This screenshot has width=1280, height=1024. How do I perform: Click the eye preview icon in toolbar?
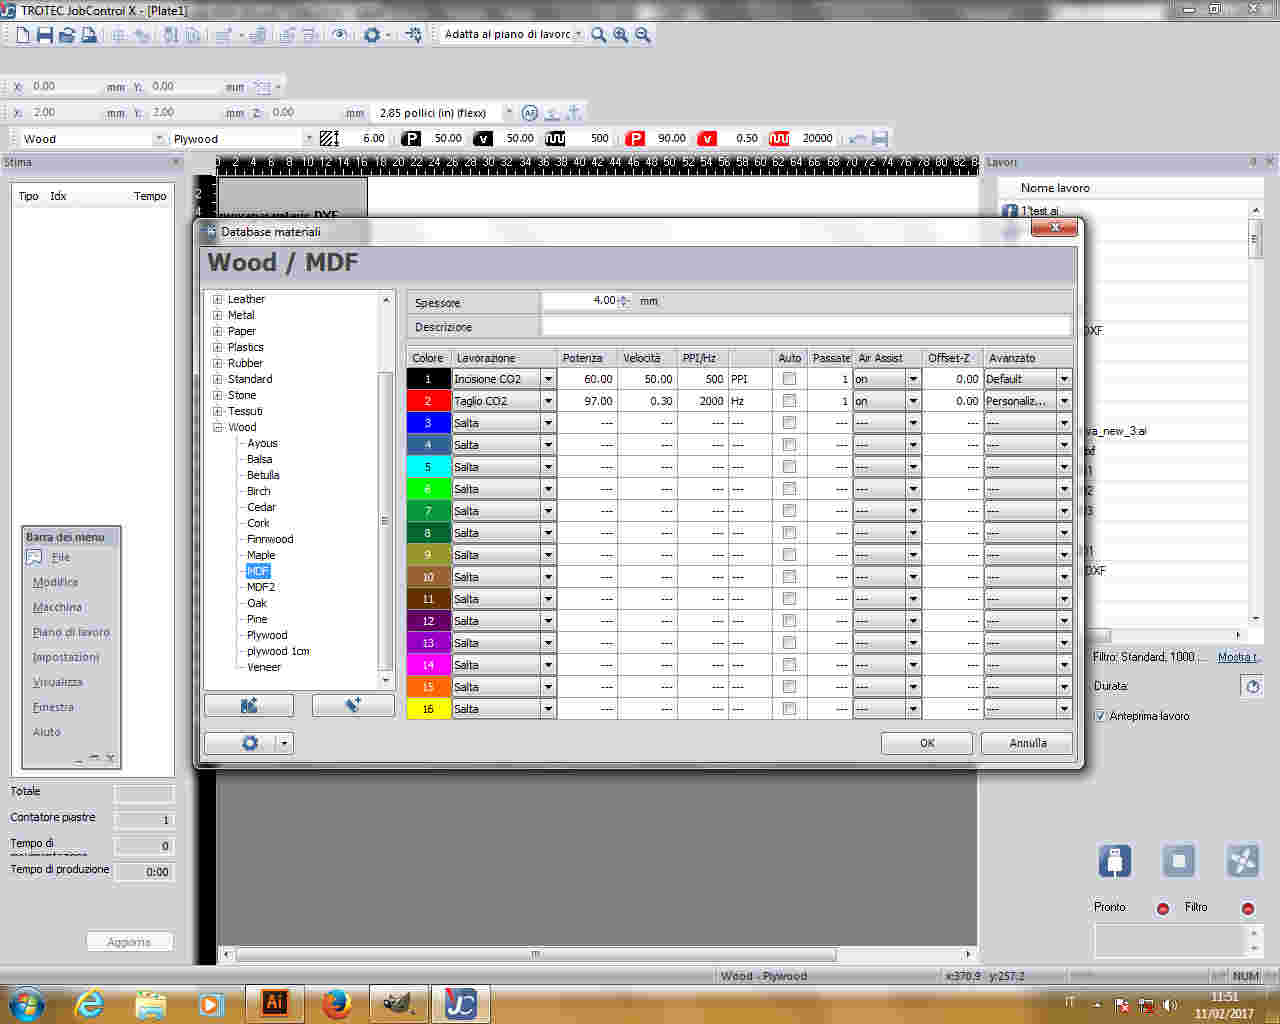pos(340,35)
